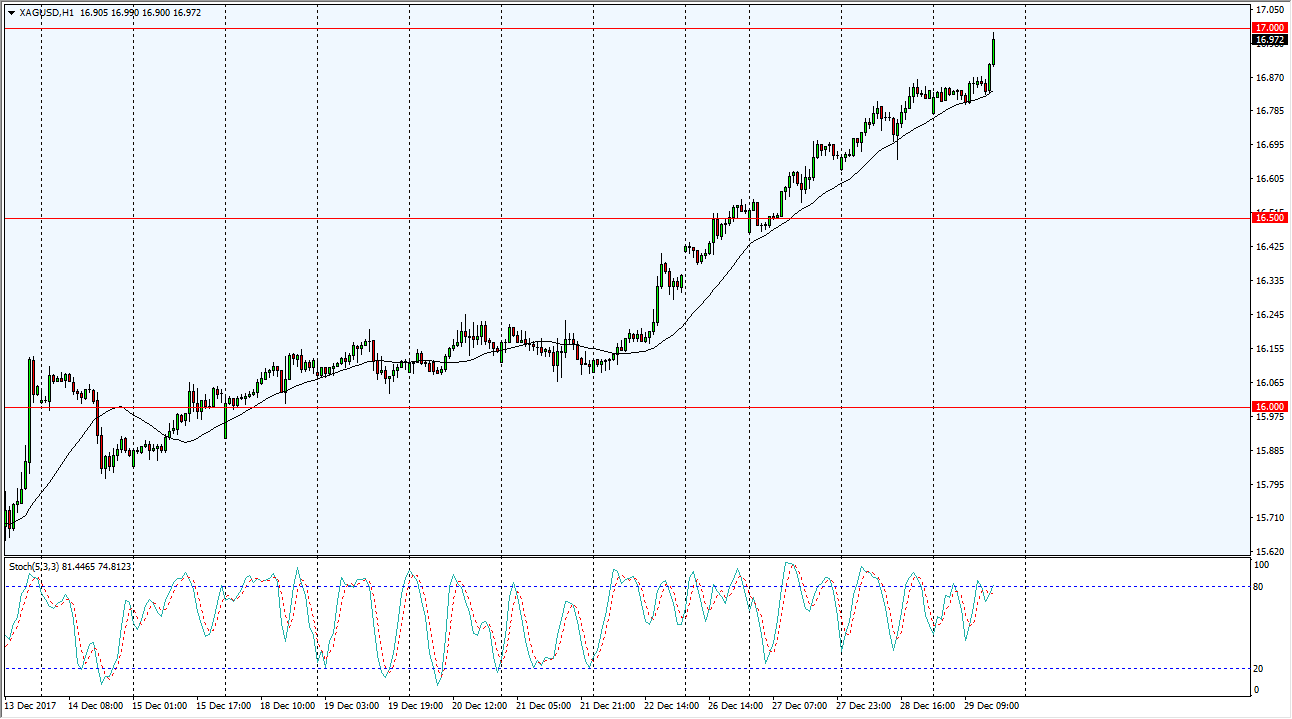Image resolution: width=1292 pixels, height=719 pixels.
Task: Click the 80 level on stochastic scale
Action: (1259, 586)
